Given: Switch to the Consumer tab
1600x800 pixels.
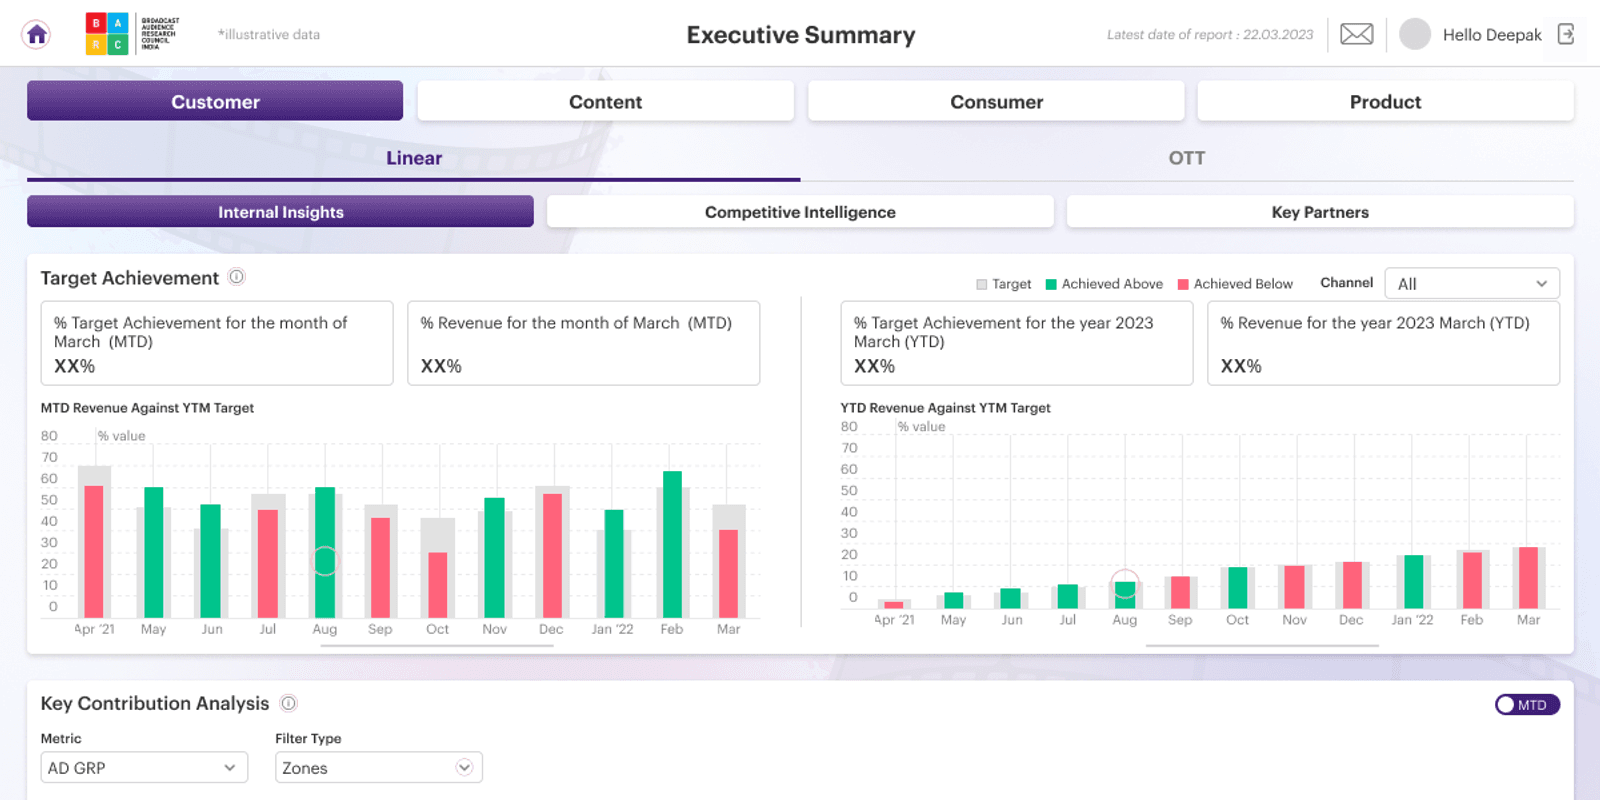Looking at the screenshot, I should (x=996, y=101).
